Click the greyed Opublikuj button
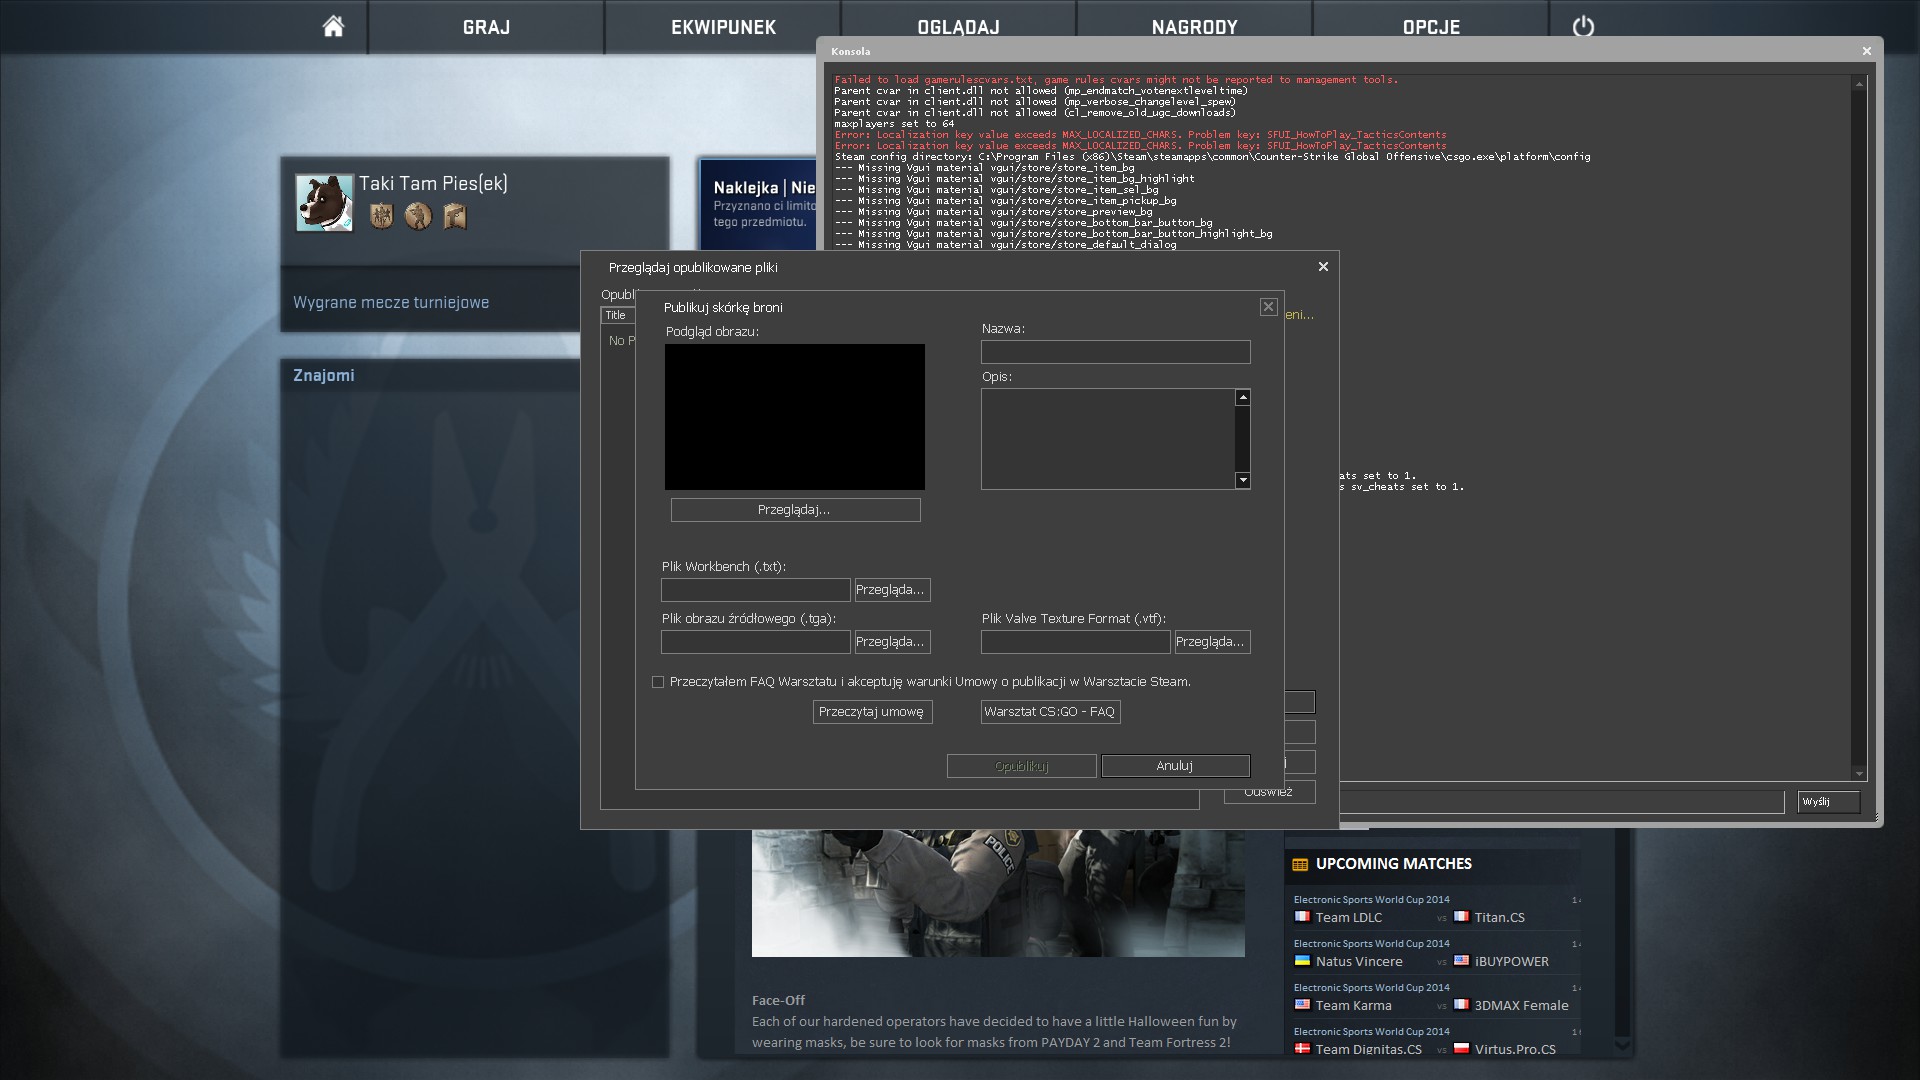1920x1080 pixels. (1021, 766)
